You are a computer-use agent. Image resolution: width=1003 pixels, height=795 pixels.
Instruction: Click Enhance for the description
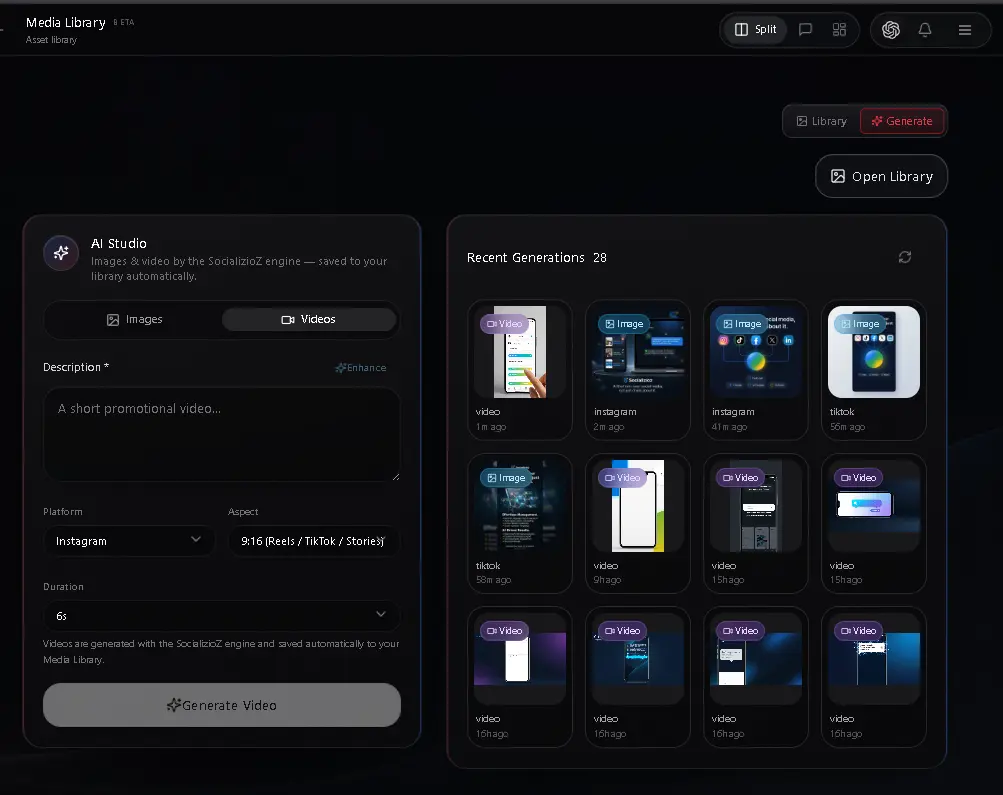(361, 368)
